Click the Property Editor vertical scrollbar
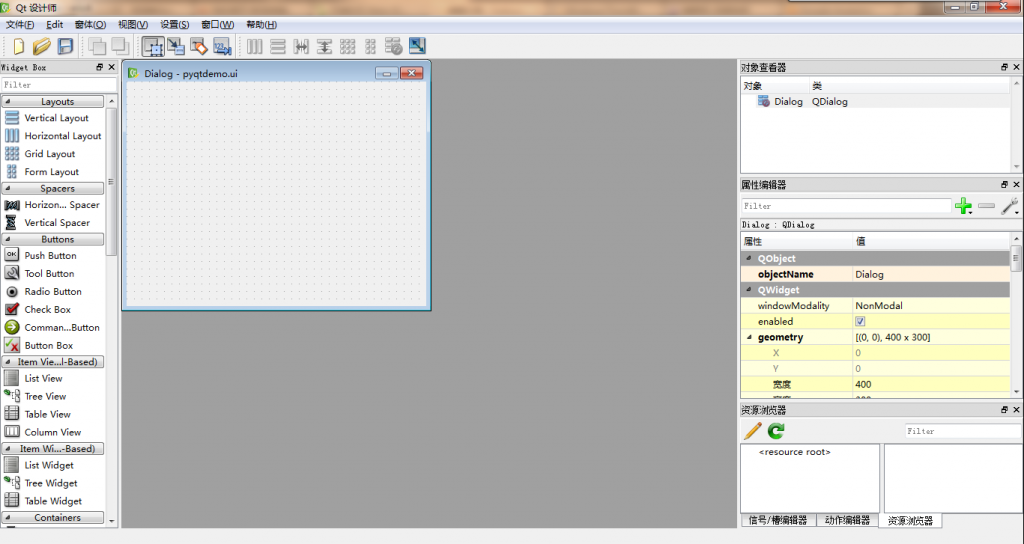Viewport: 1024px width, 544px height. [1018, 320]
